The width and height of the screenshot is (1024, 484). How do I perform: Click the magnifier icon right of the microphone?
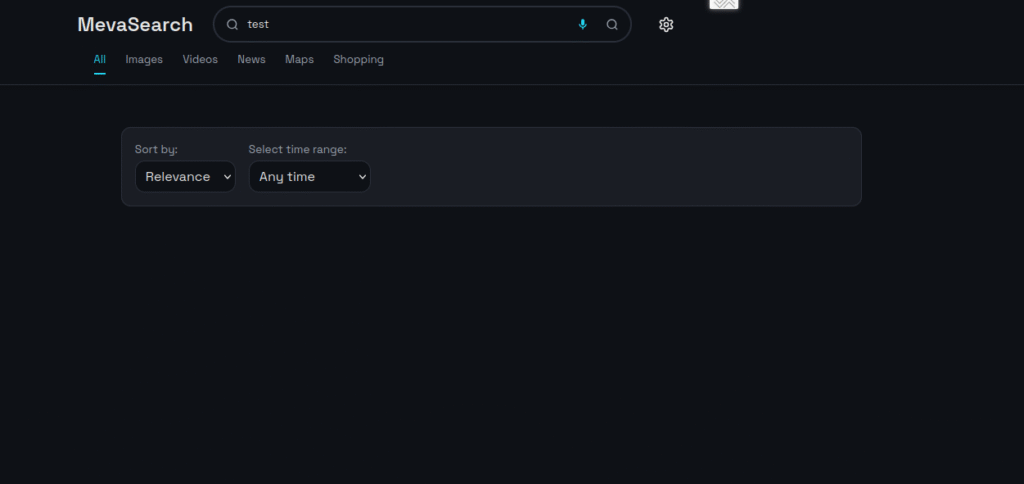[612, 25]
